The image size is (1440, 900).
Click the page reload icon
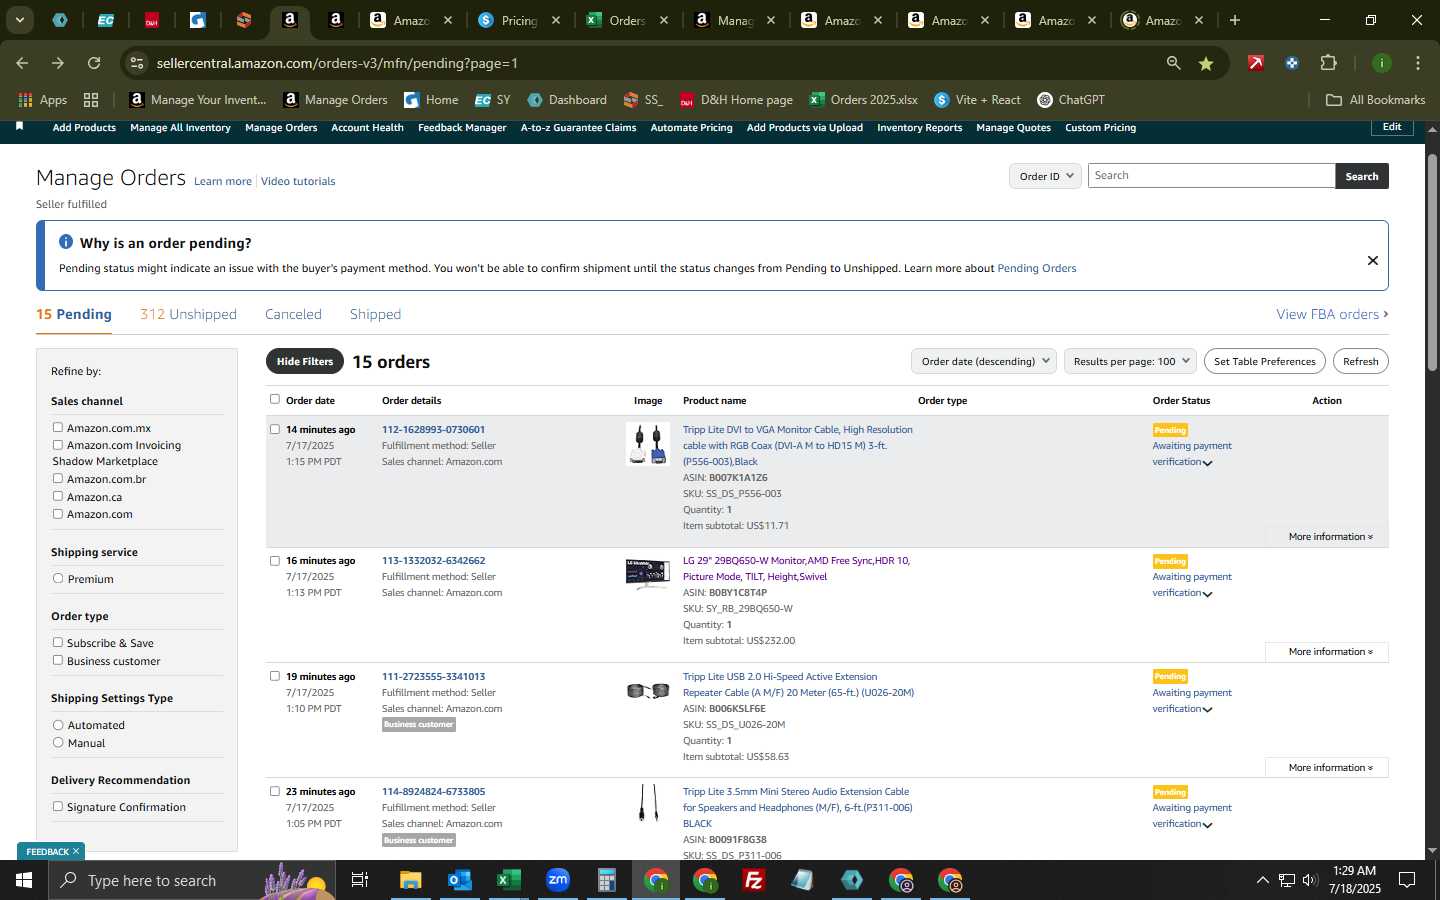click(x=94, y=63)
